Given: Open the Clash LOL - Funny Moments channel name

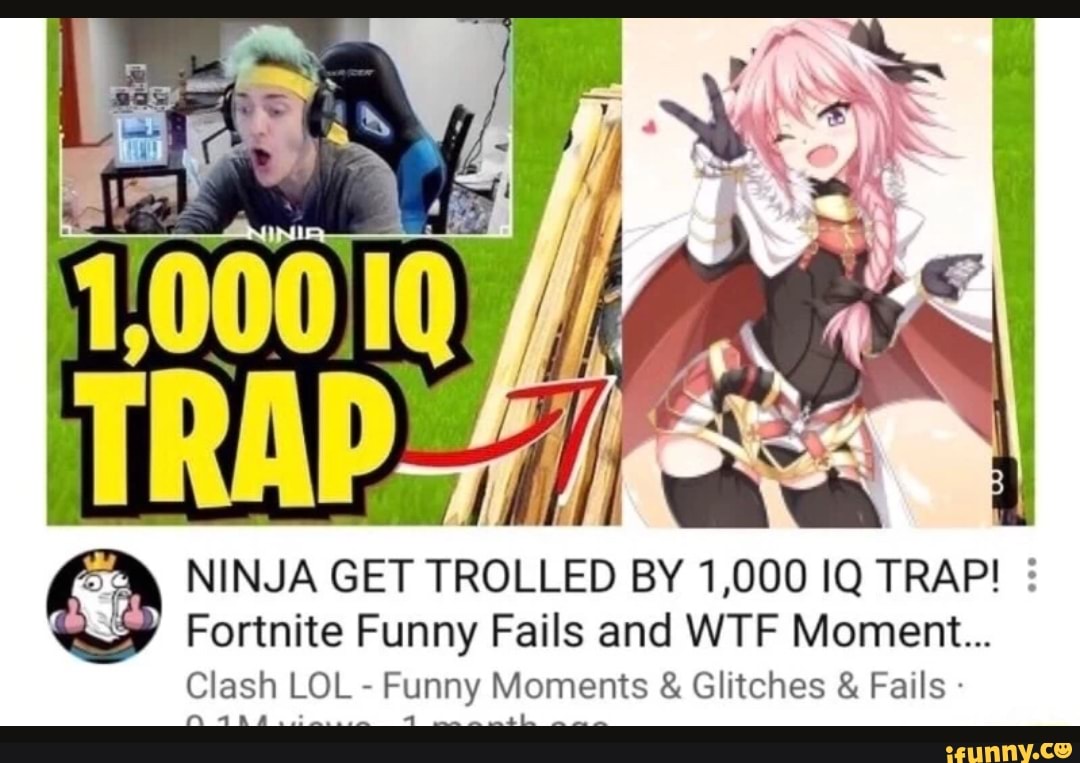Looking at the screenshot, I should click(x=565, y=686).
